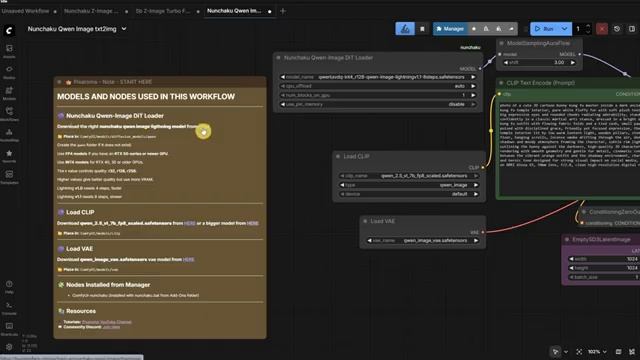This screenshot has width=640, height=360.
Task: Collapse the Load CLIP node via its dot
Action: [x=338, y=156]
